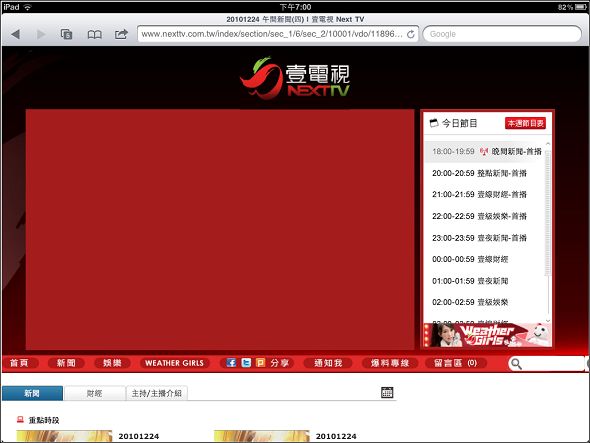This screenshot has width=590, height=443.
Task: Tap the battery indicator icon
Action: (x=581, y=7)
